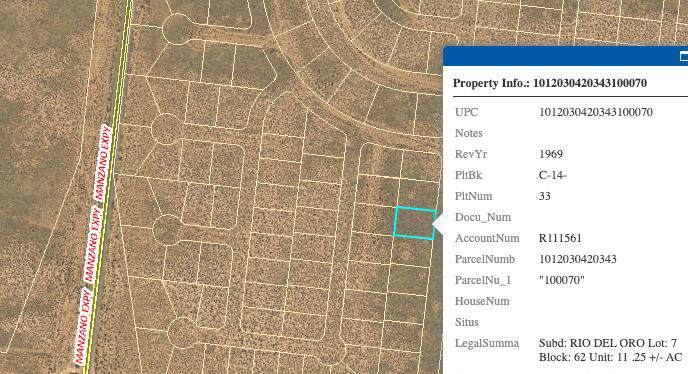This screenshot has height=374, width=688.
Task: Select the ParcelNu_1 value "100070"
Action: tap(562, 280)
